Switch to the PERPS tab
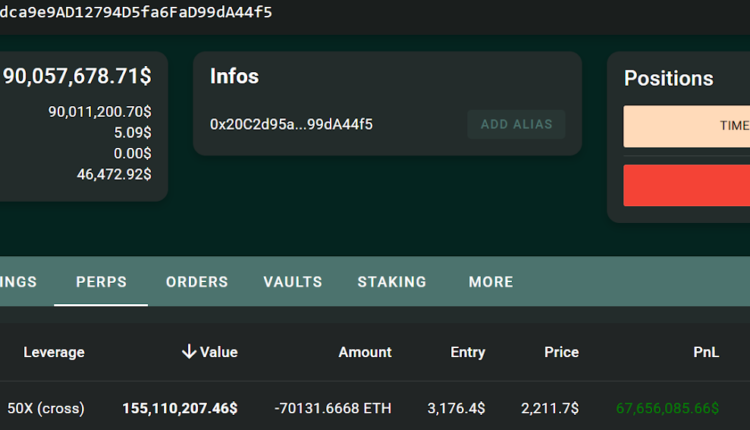 pos(101,282)
